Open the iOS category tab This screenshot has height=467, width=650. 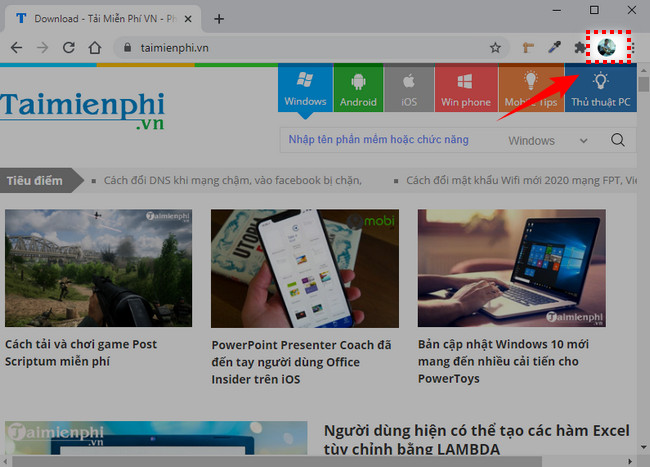point(408,89)
